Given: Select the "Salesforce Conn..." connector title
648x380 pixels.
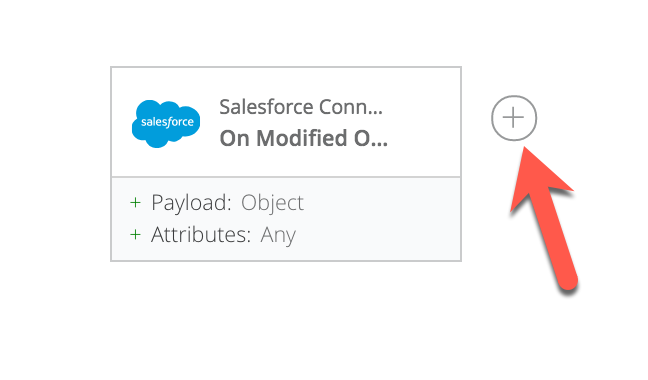Looking at the screenshot, I should [x=301, y=107].
